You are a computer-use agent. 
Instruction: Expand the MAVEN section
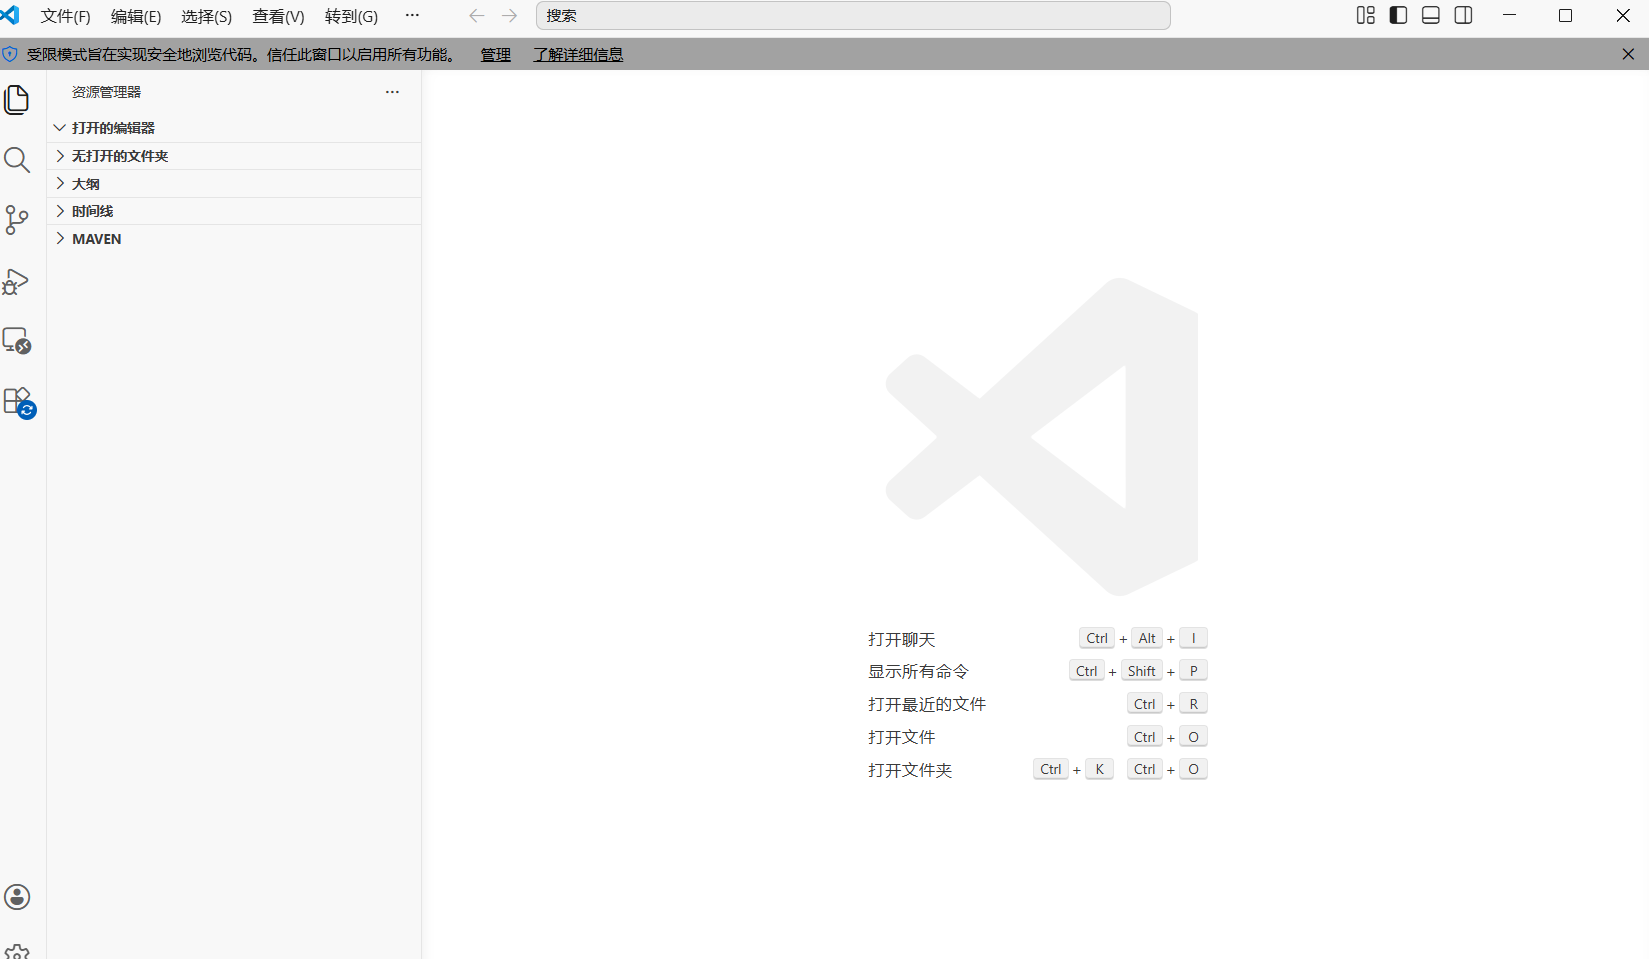tap(234, 239)
